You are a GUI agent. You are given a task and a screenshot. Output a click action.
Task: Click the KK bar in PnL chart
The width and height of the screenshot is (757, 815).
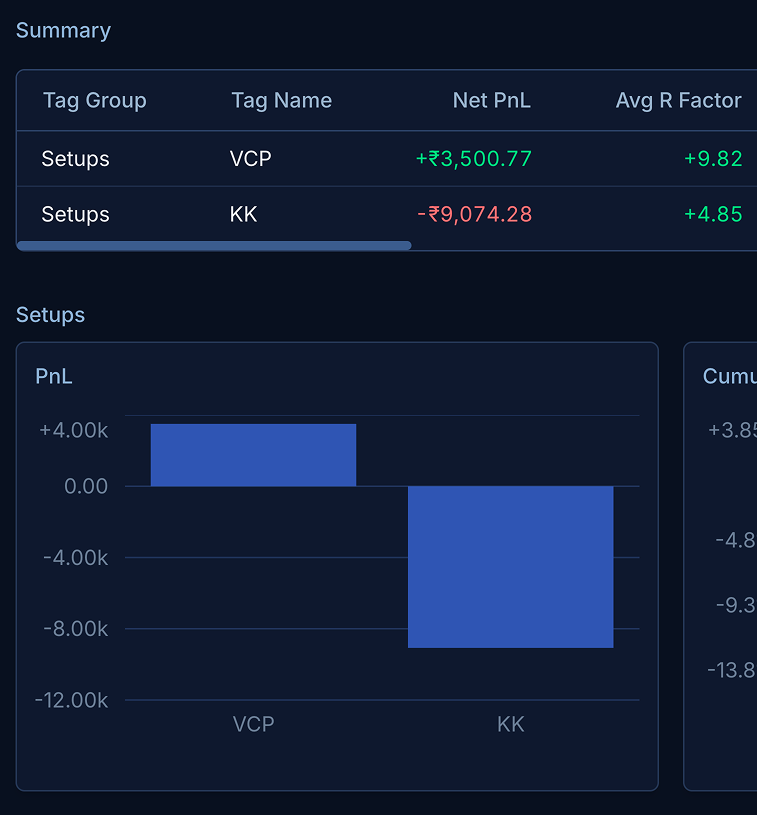(x=510, y=566)
